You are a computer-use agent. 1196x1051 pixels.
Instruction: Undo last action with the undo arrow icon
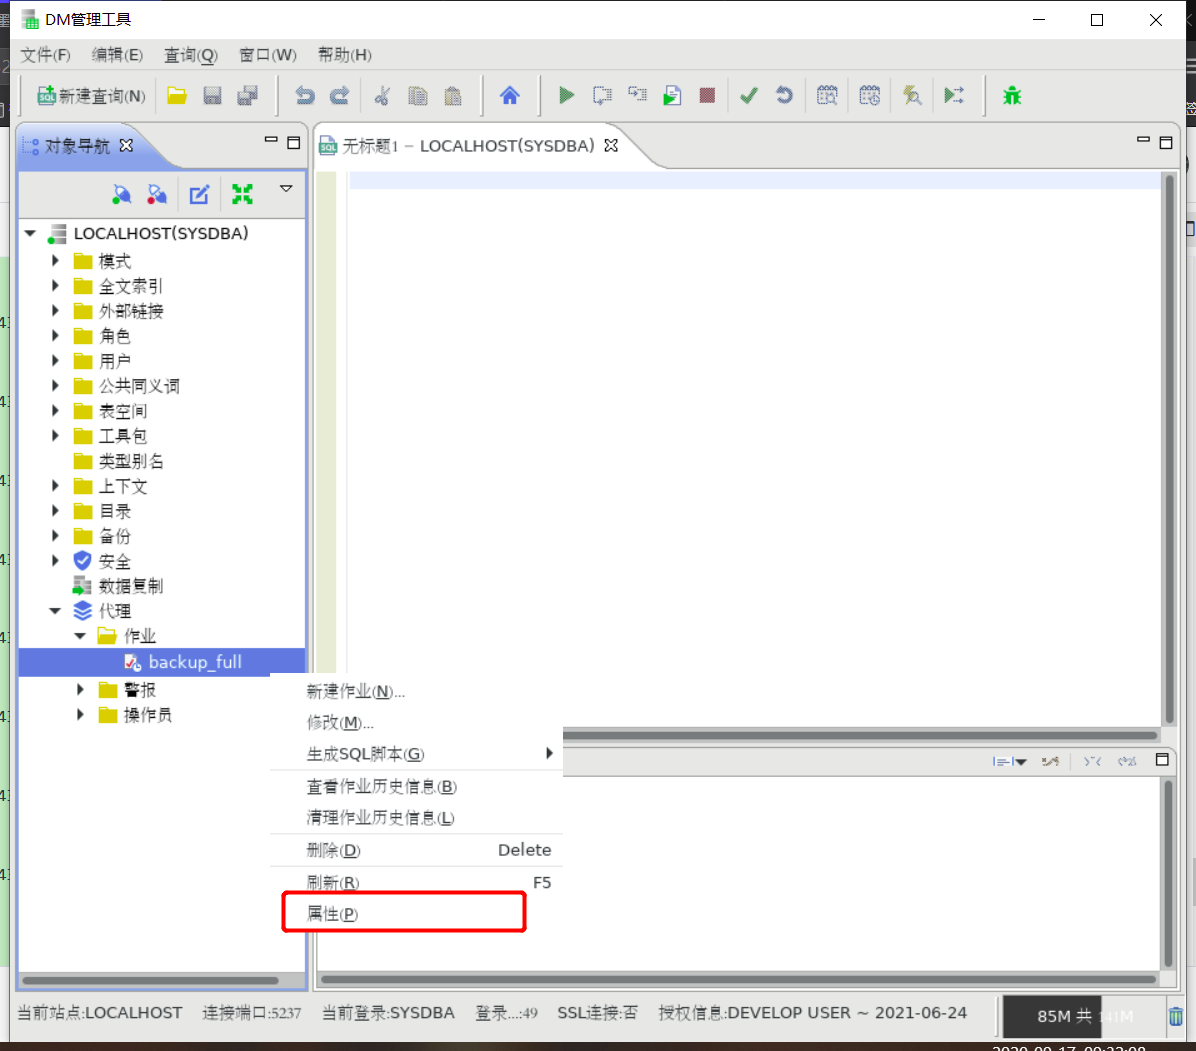(306, 95)
